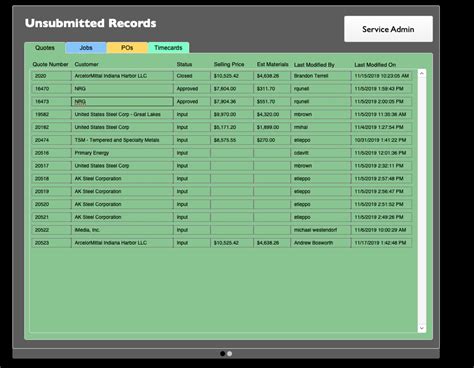Screen dimensions: 474x368
Task: Click Andrew Bosworth modified-by cell
Action: tap(321, 243)
